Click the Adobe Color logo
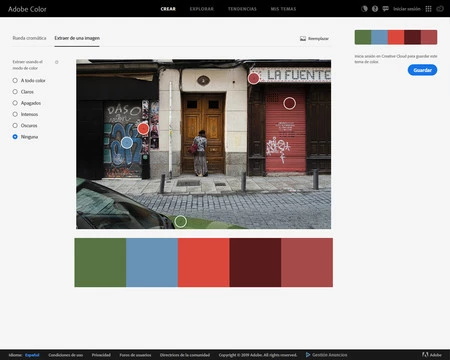This screenshot has height=360, width=450. click(x=27, y=9)
